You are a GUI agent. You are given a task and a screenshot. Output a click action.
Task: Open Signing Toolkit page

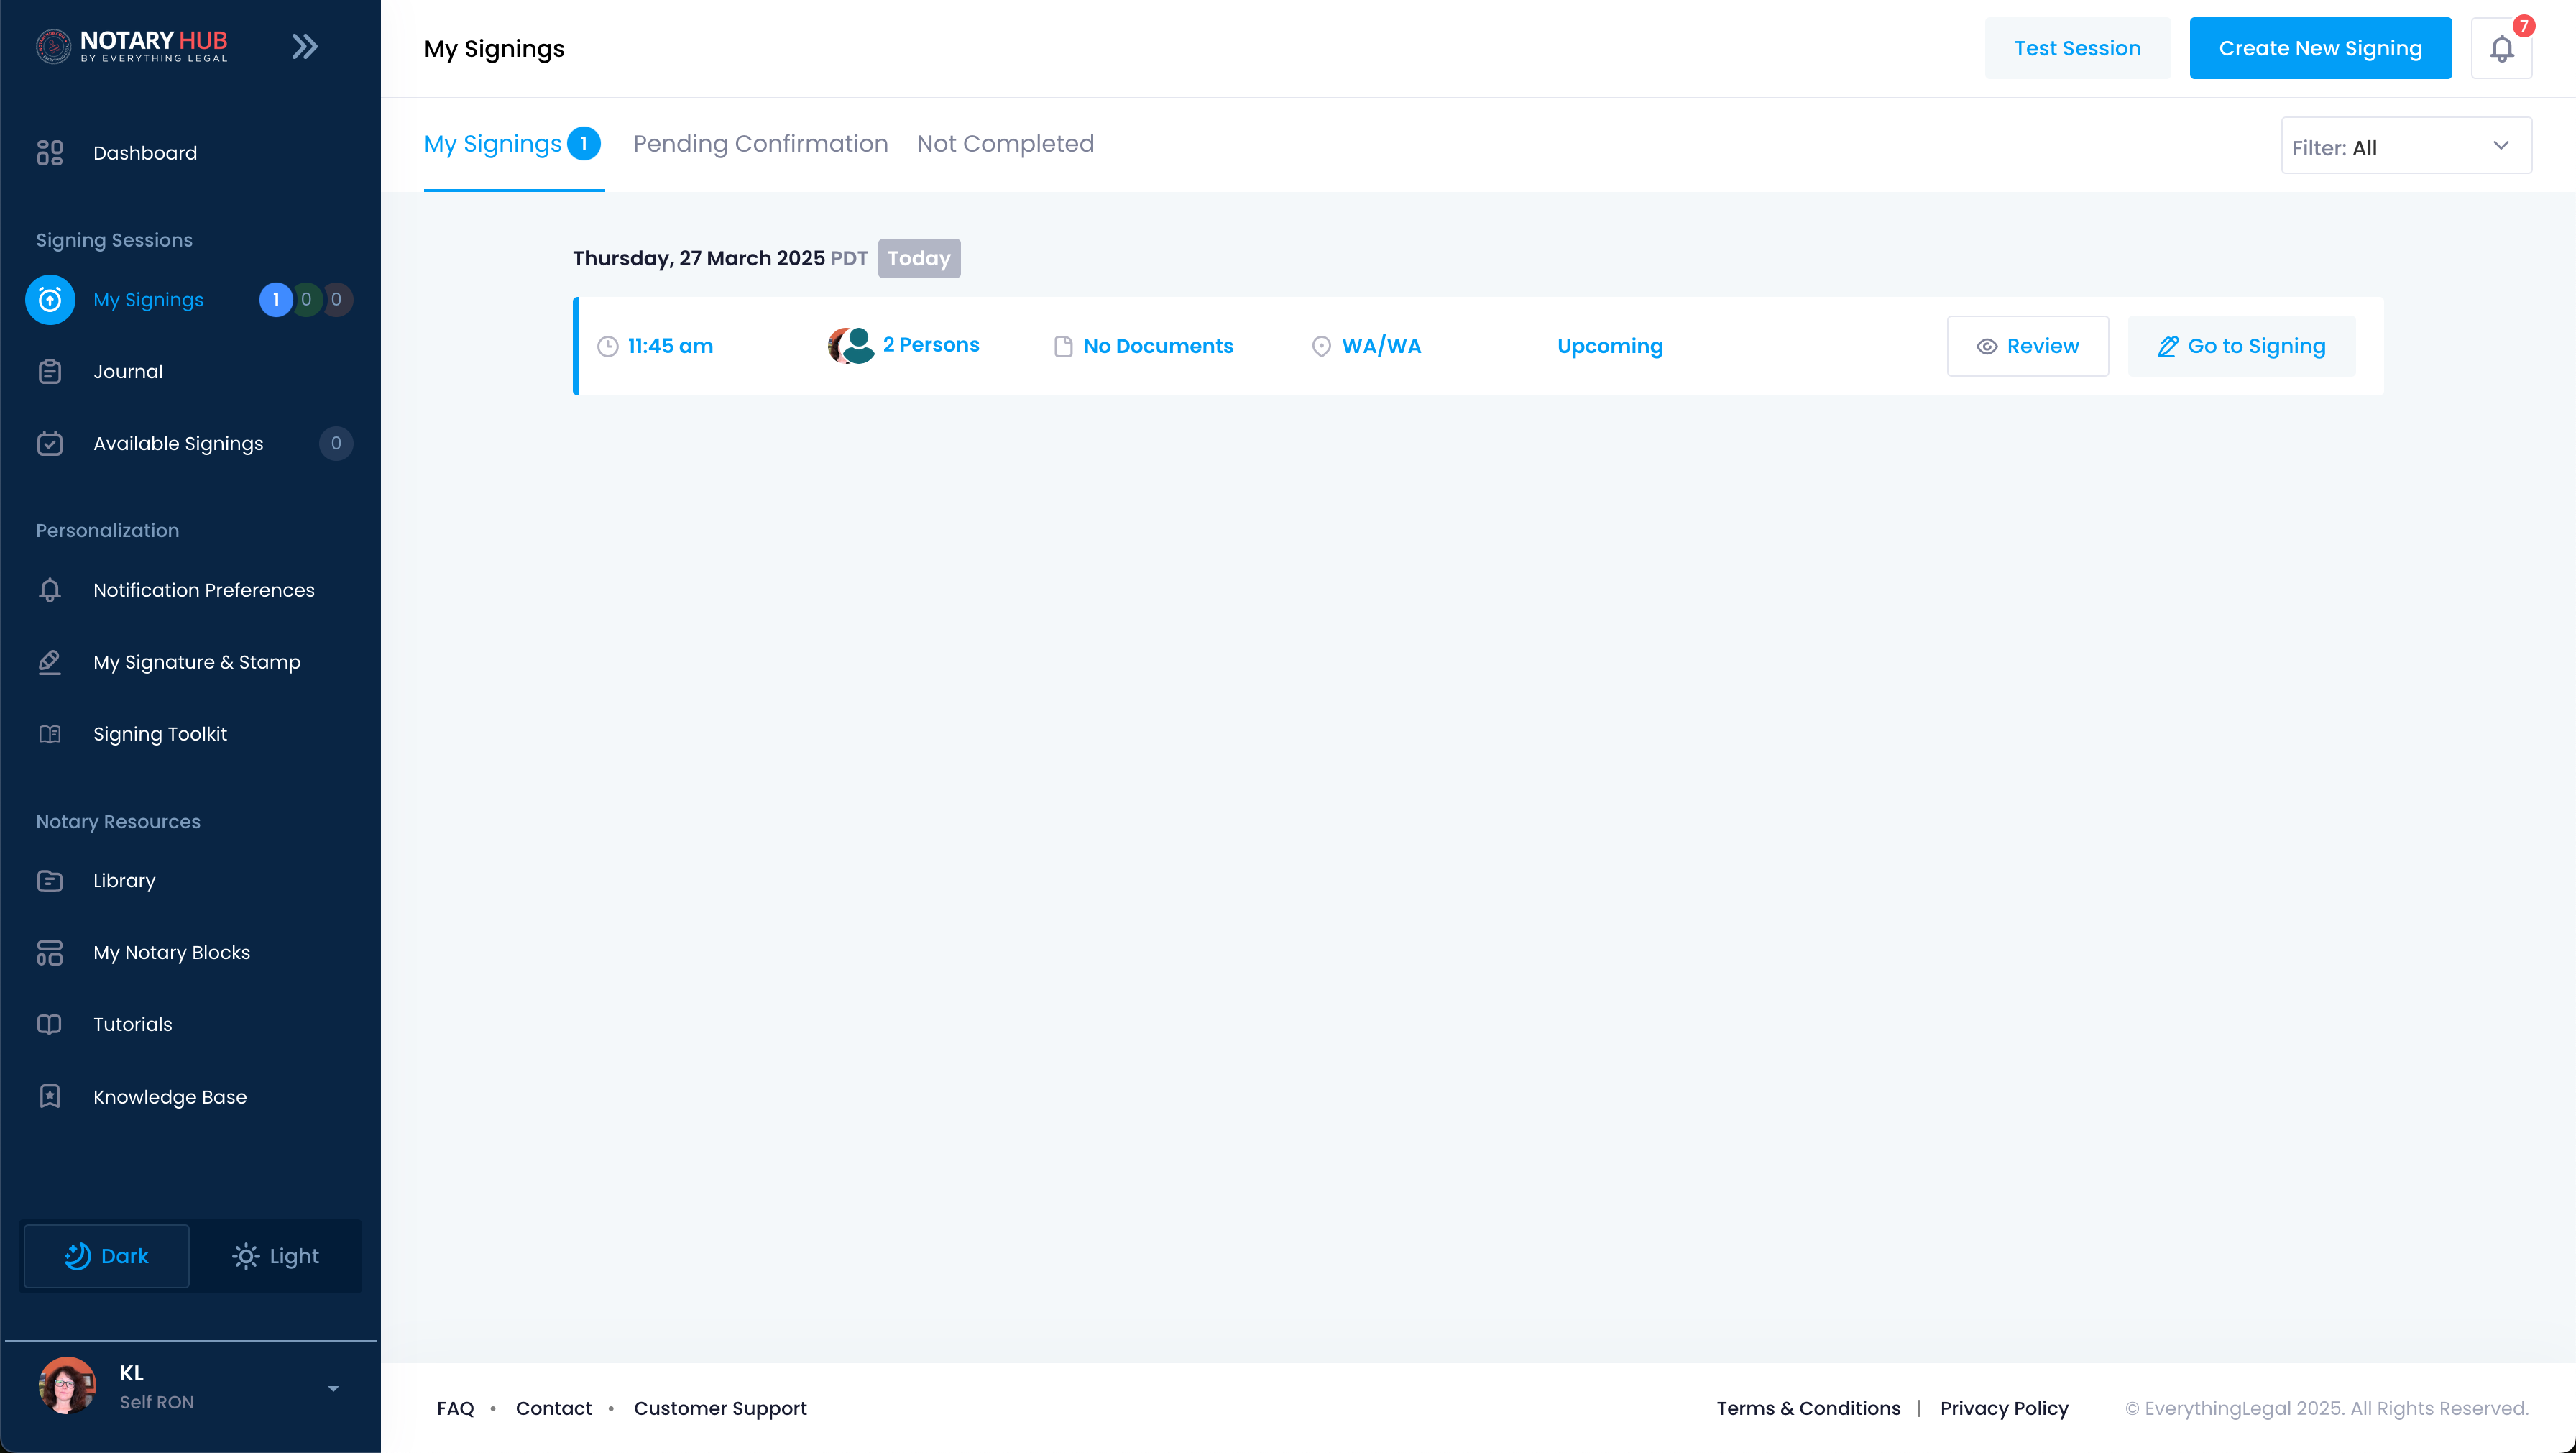coord(160,734)
